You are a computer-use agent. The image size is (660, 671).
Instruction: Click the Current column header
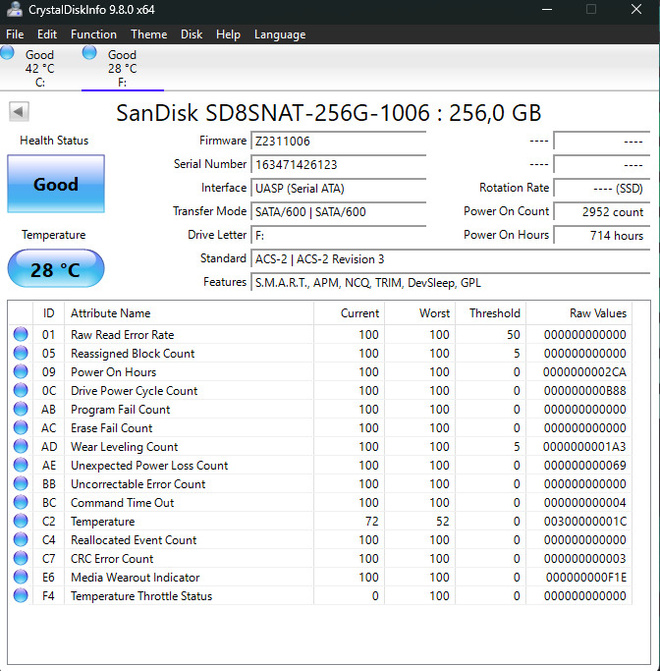click(x=349, y=313)
